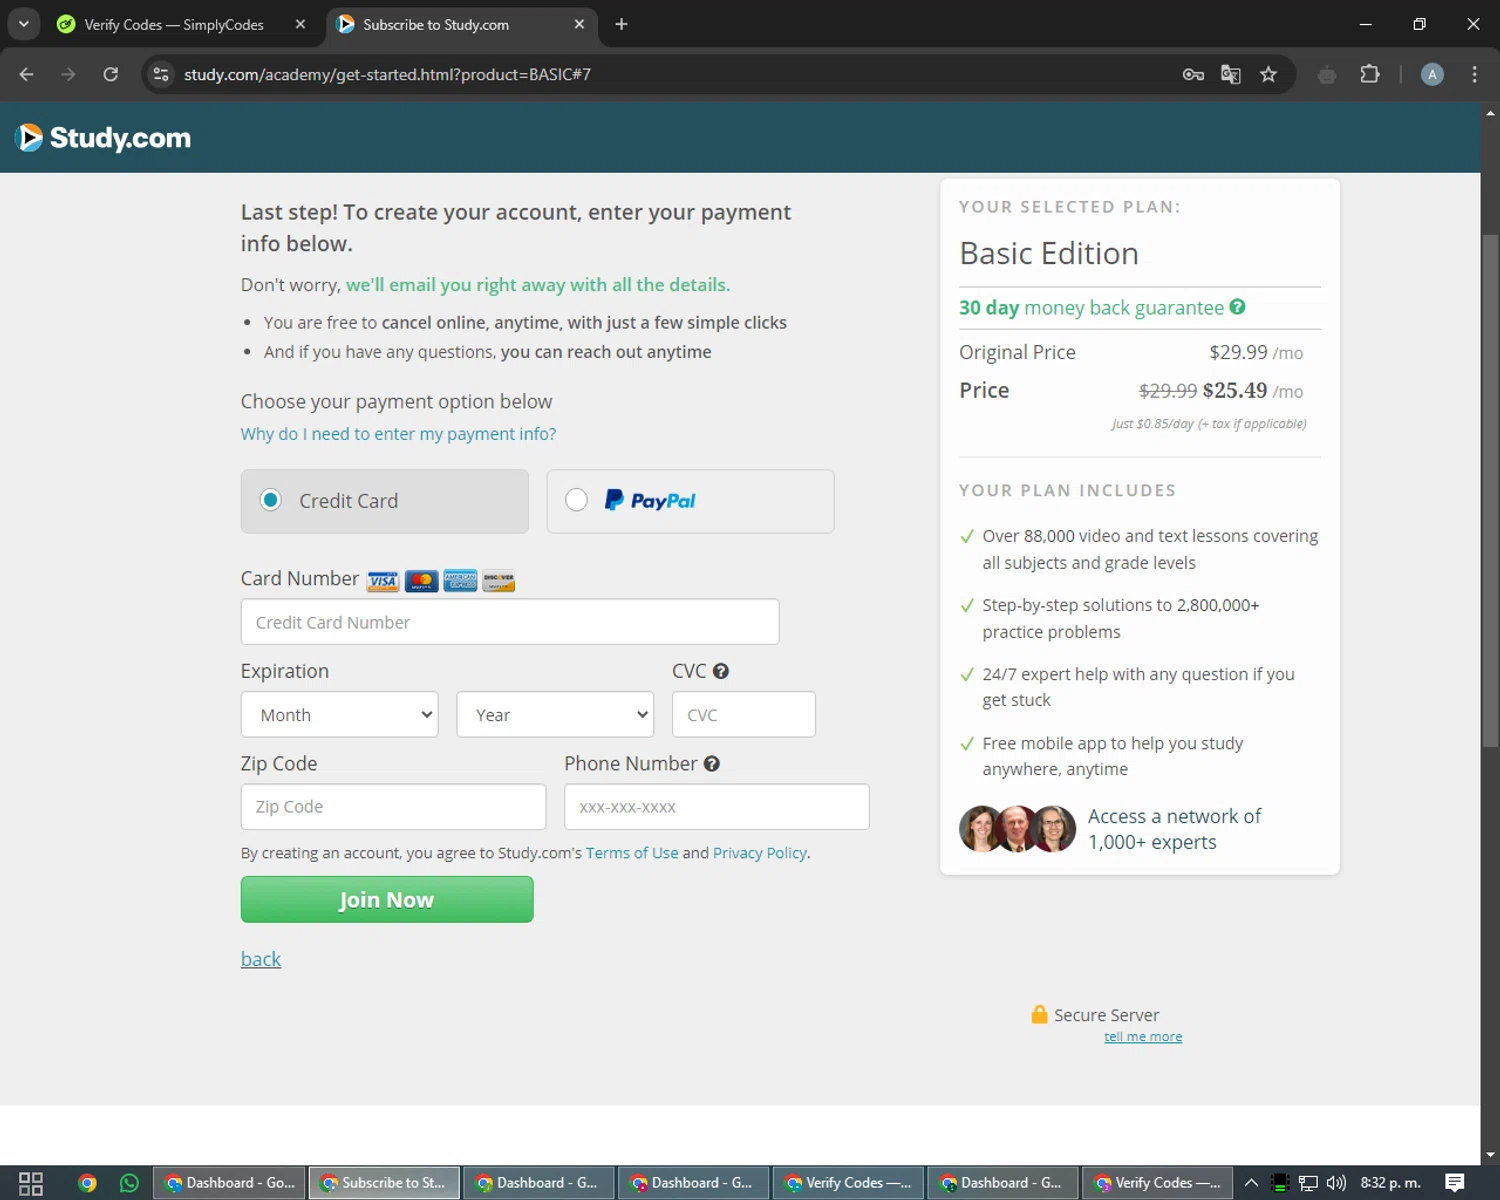Click the Discover card icon

(x=498, y=581)
